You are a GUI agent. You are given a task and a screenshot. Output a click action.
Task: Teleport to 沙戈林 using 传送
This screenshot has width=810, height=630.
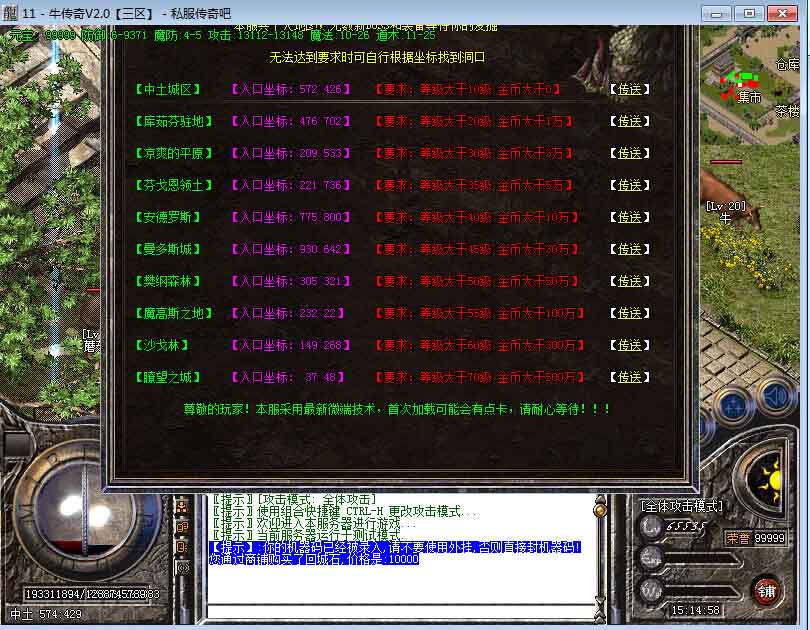(x=629, y=345)
